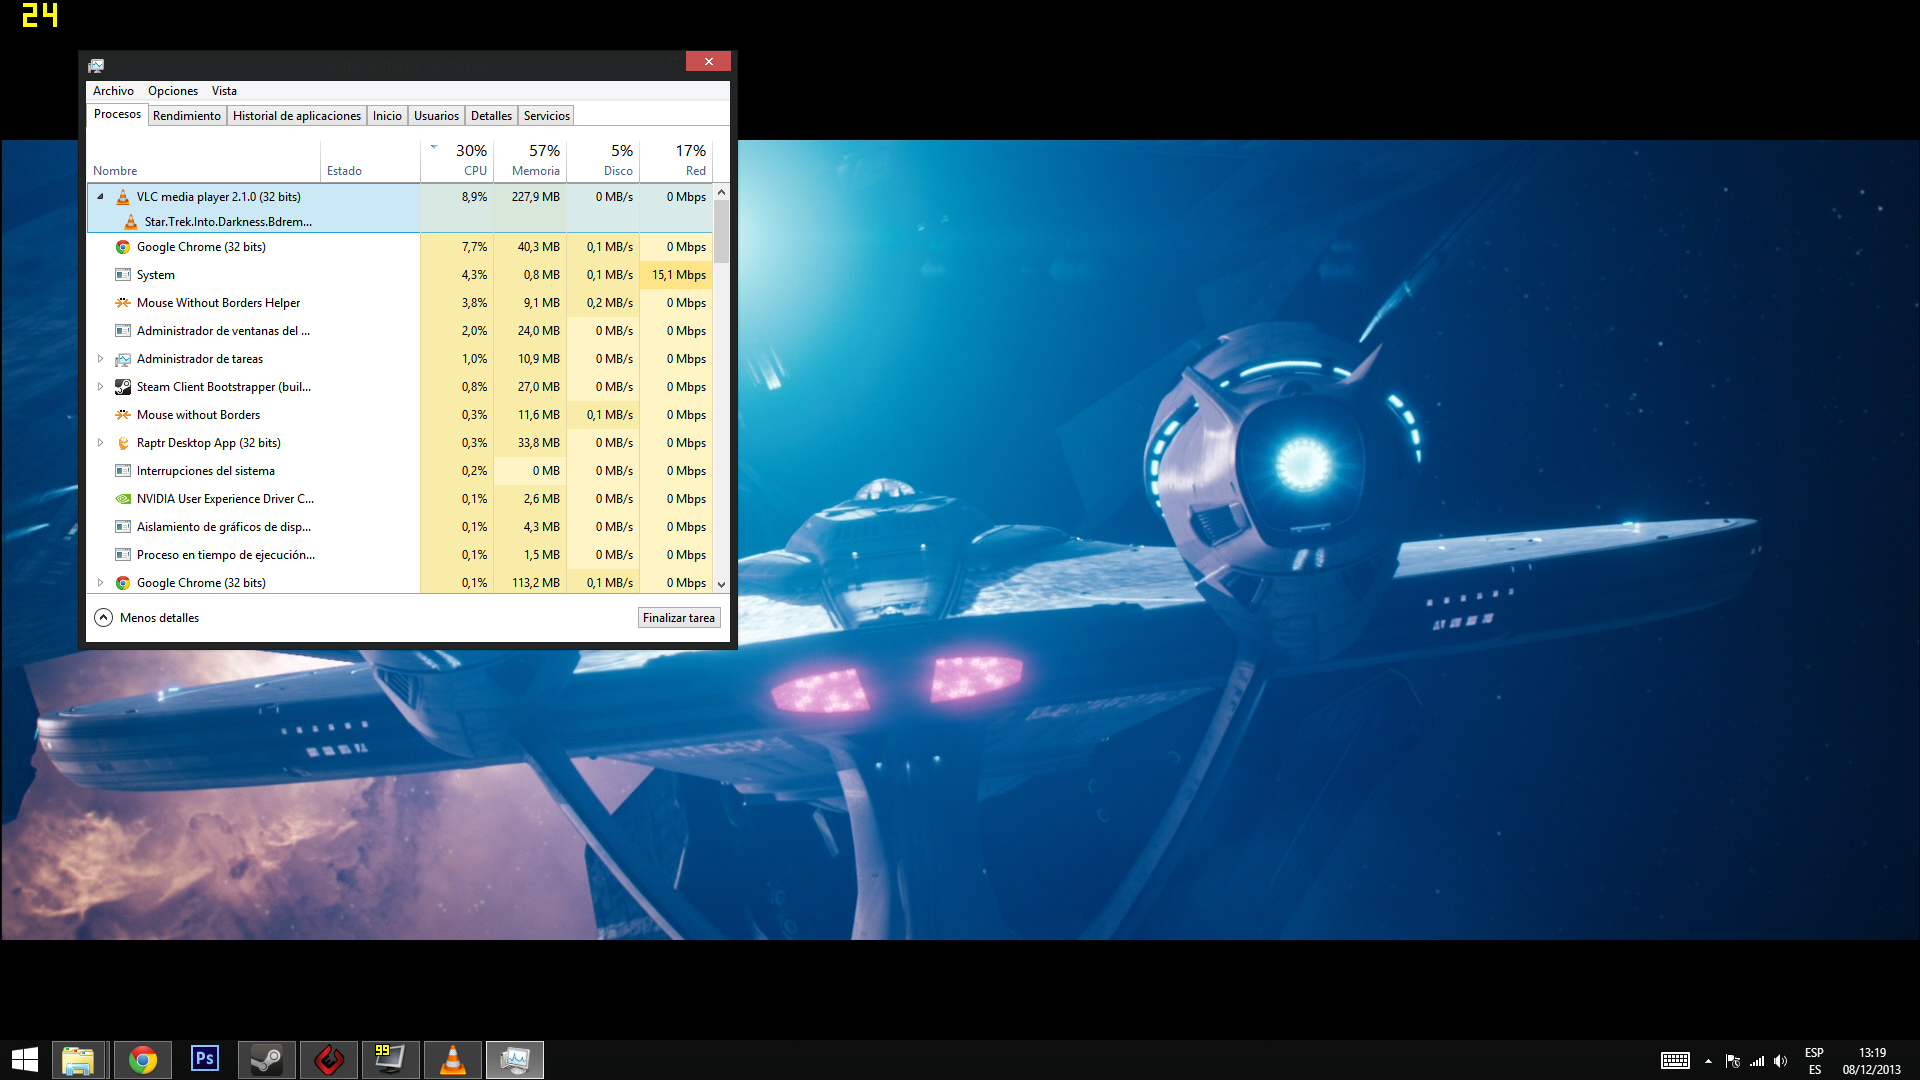Click the Mouse Without Borders Helper icon
The height and width of the screenshot is (1080, 1920).
point(123,303)
